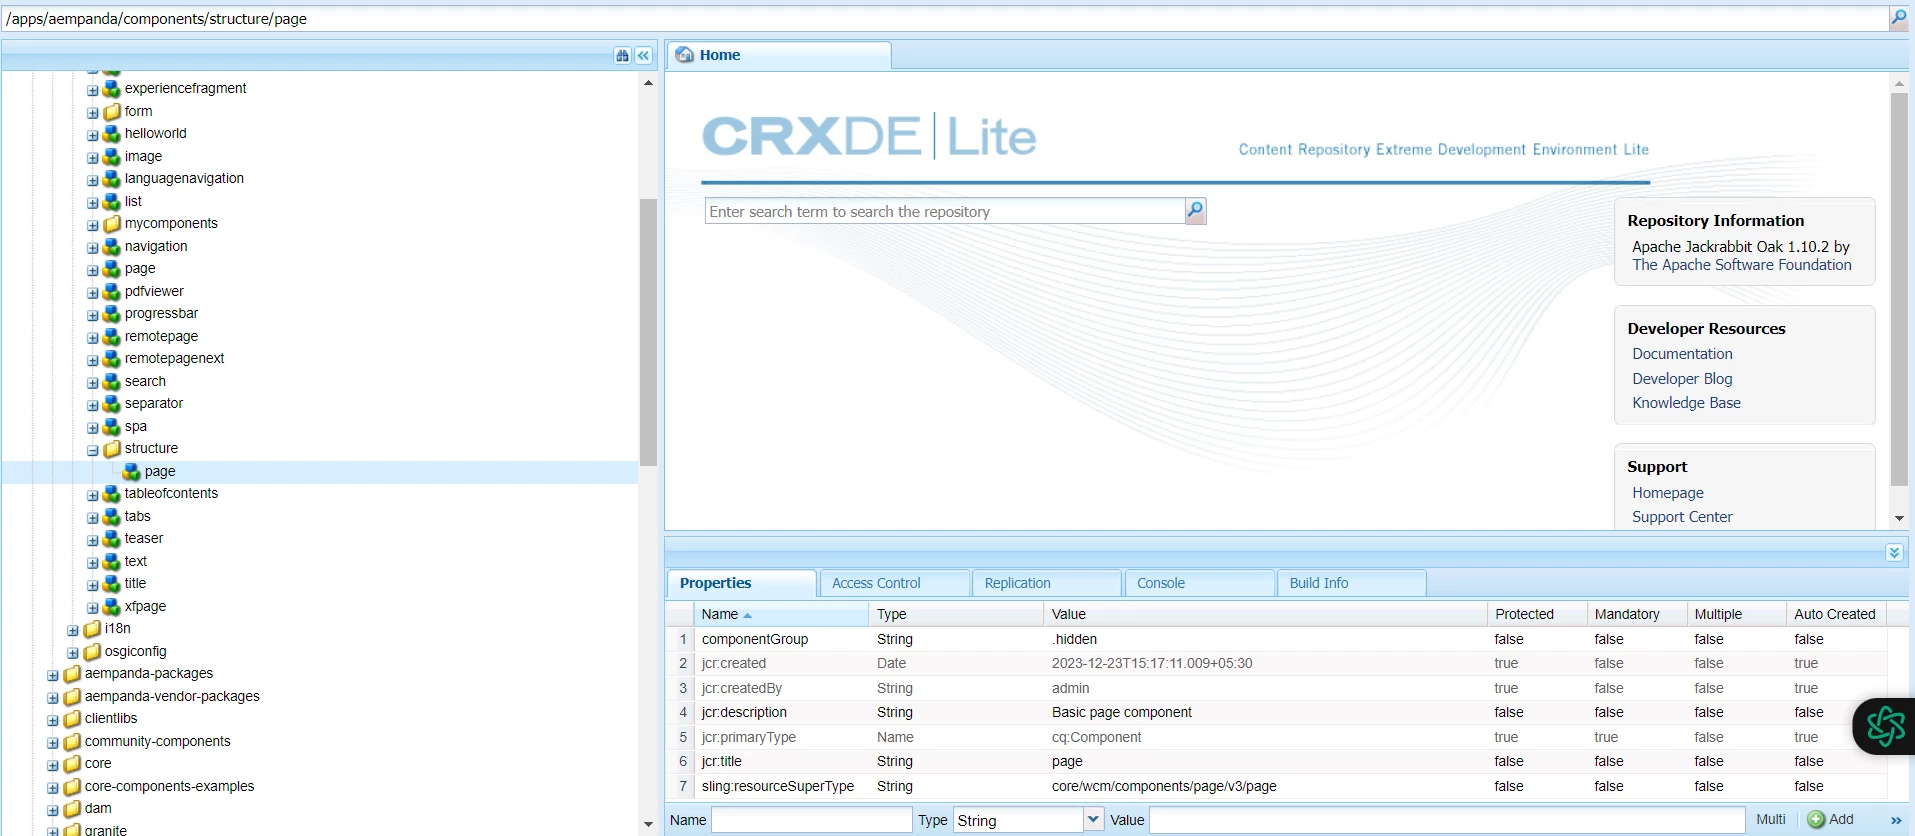Switch to the Access Control tab
The width and height of the screenshot is (1915, 836).
894,583
